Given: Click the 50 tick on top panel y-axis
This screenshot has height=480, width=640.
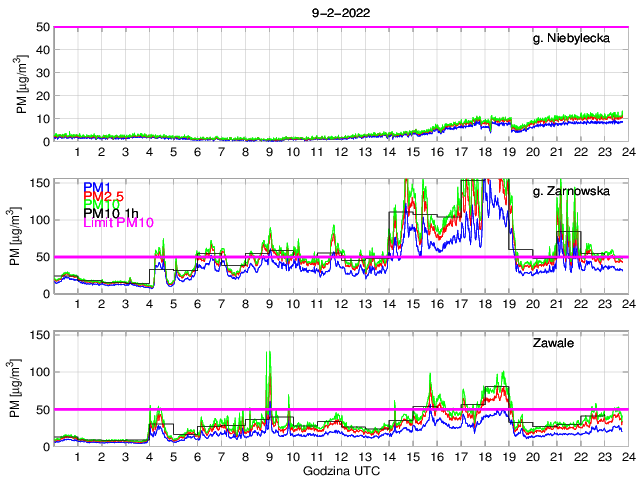Looking at the screenshot, I should tap(43, 27).
